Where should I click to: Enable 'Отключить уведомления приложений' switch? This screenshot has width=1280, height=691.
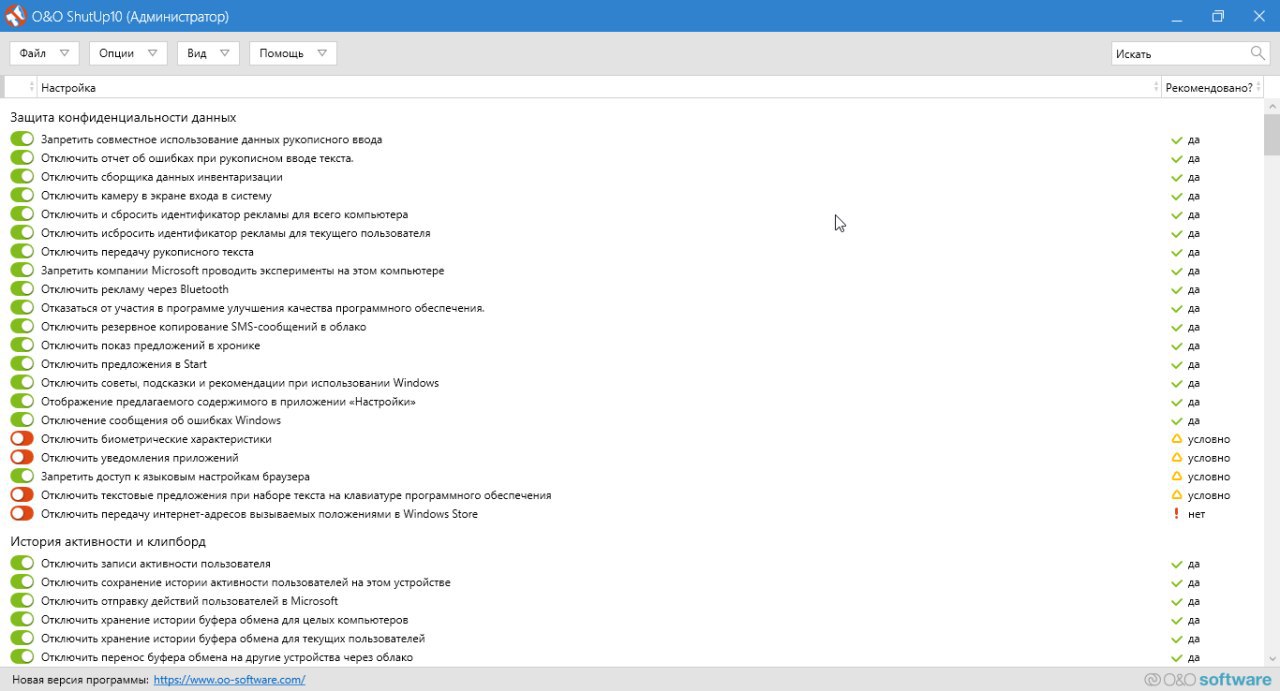(22, 458)
